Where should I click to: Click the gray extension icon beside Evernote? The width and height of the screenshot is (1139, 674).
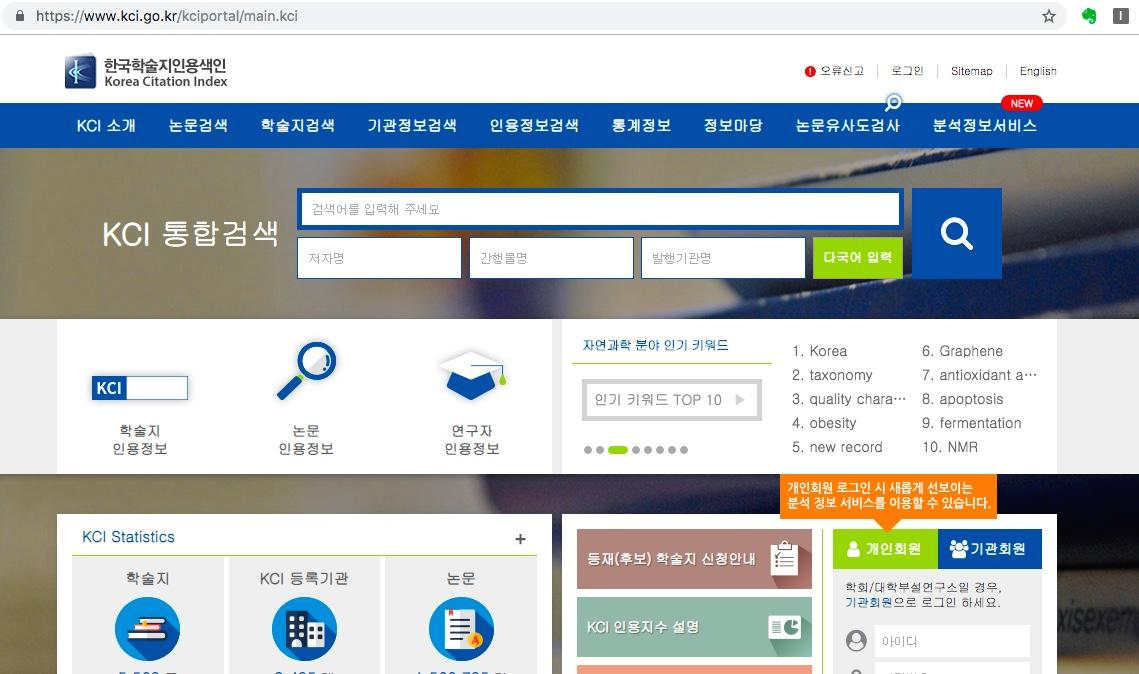tap(1121, 16)
